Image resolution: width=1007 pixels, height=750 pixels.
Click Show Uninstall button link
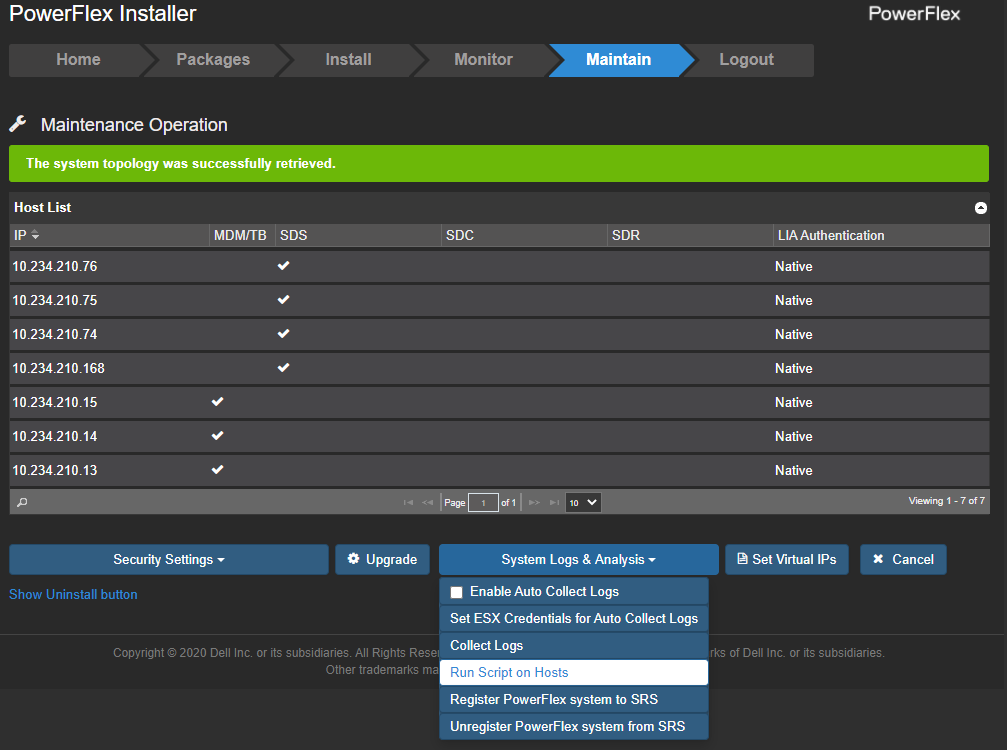[73, 594]
